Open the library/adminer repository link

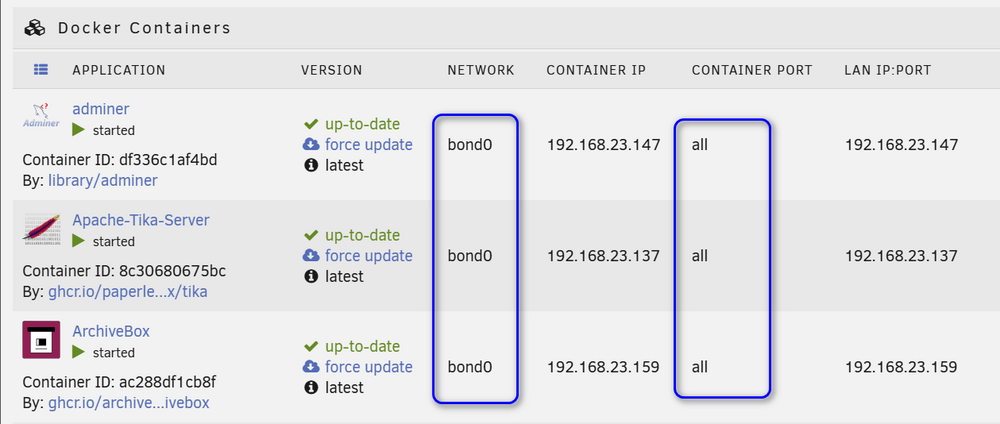click(x=103, y=180)
